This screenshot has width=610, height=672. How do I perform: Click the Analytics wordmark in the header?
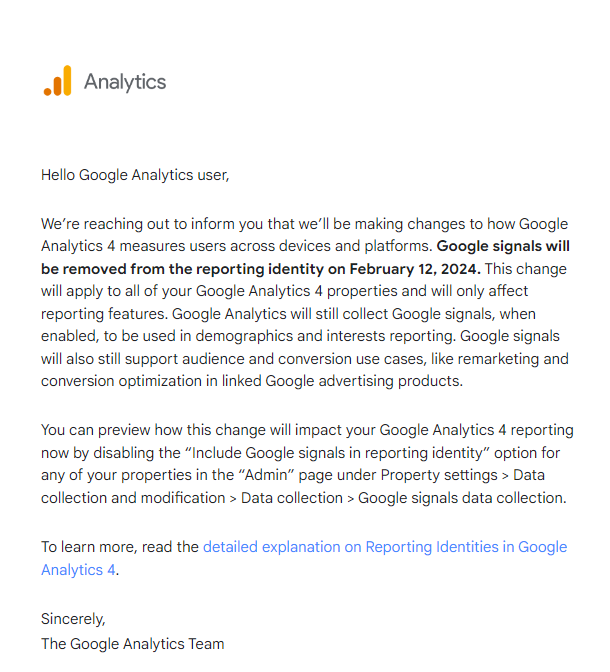tap(125, 82)
